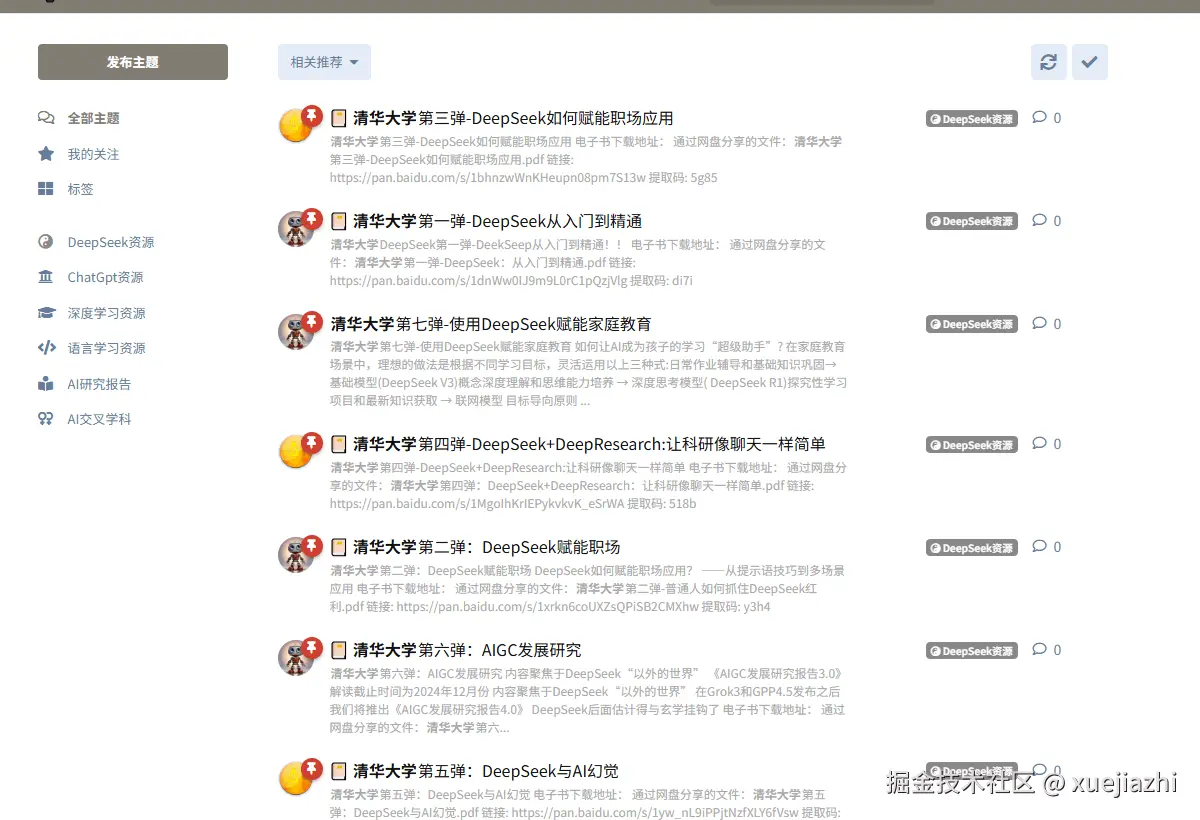Click the document icon before 第四弹 title

coord(339,444)
